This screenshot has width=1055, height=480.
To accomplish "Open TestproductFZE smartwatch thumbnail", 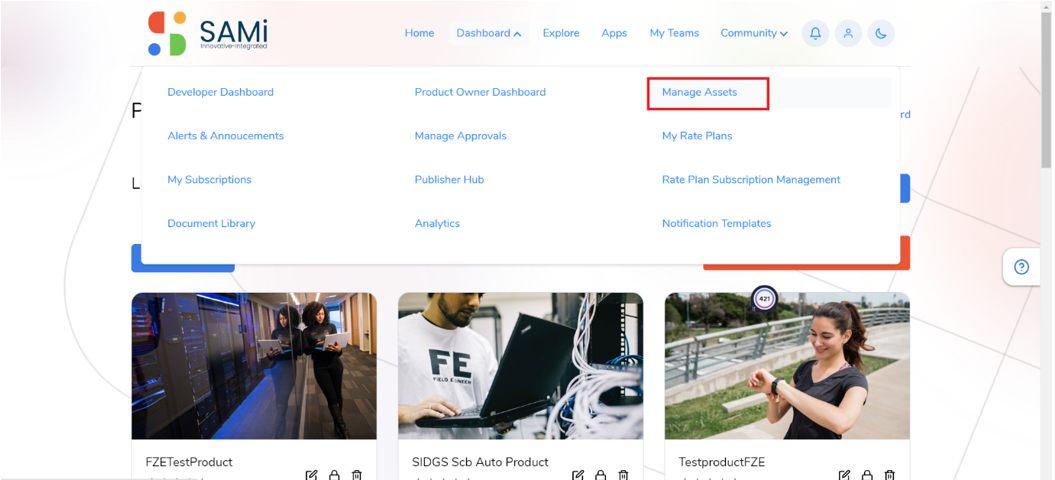I will coord(787,366).
